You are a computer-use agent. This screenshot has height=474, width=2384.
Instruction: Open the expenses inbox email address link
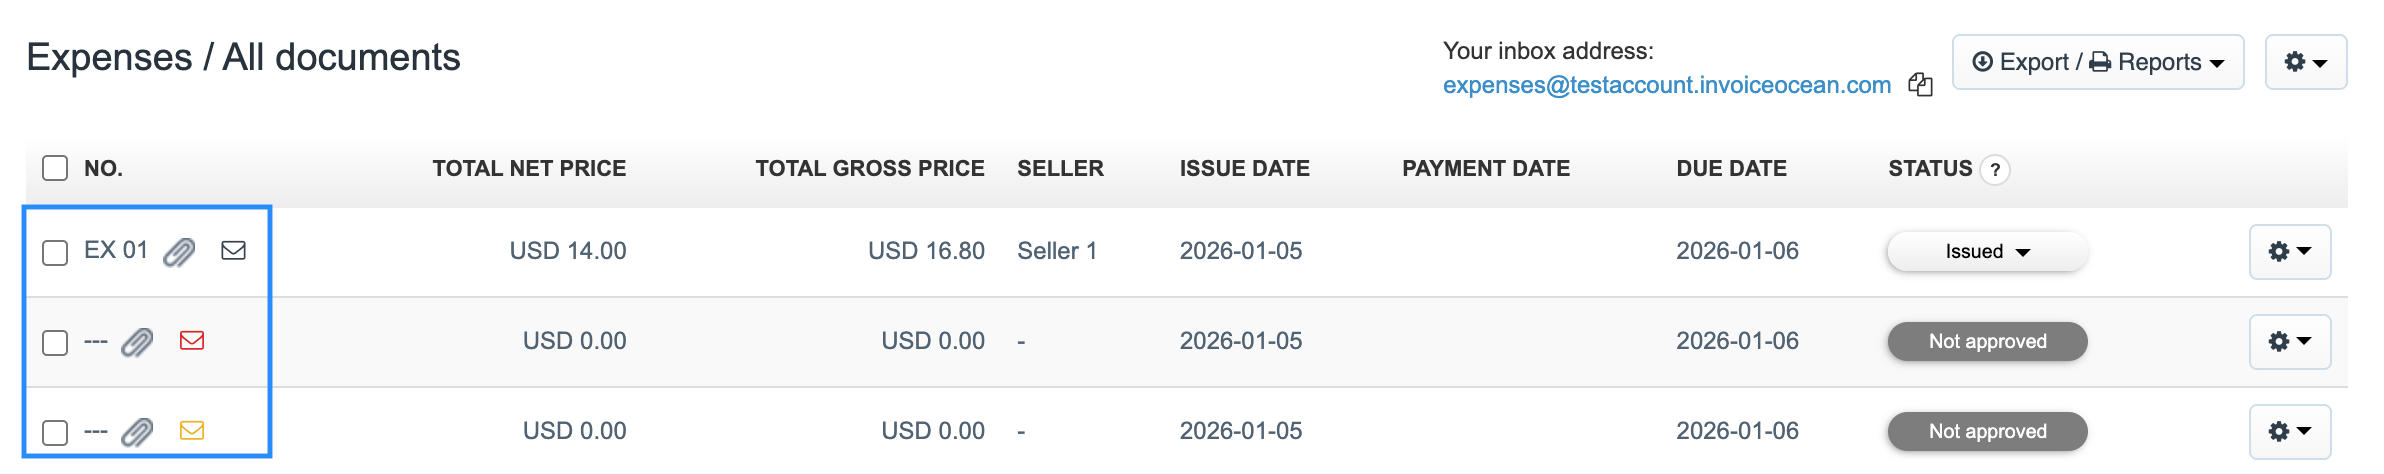click(1666, 85)
